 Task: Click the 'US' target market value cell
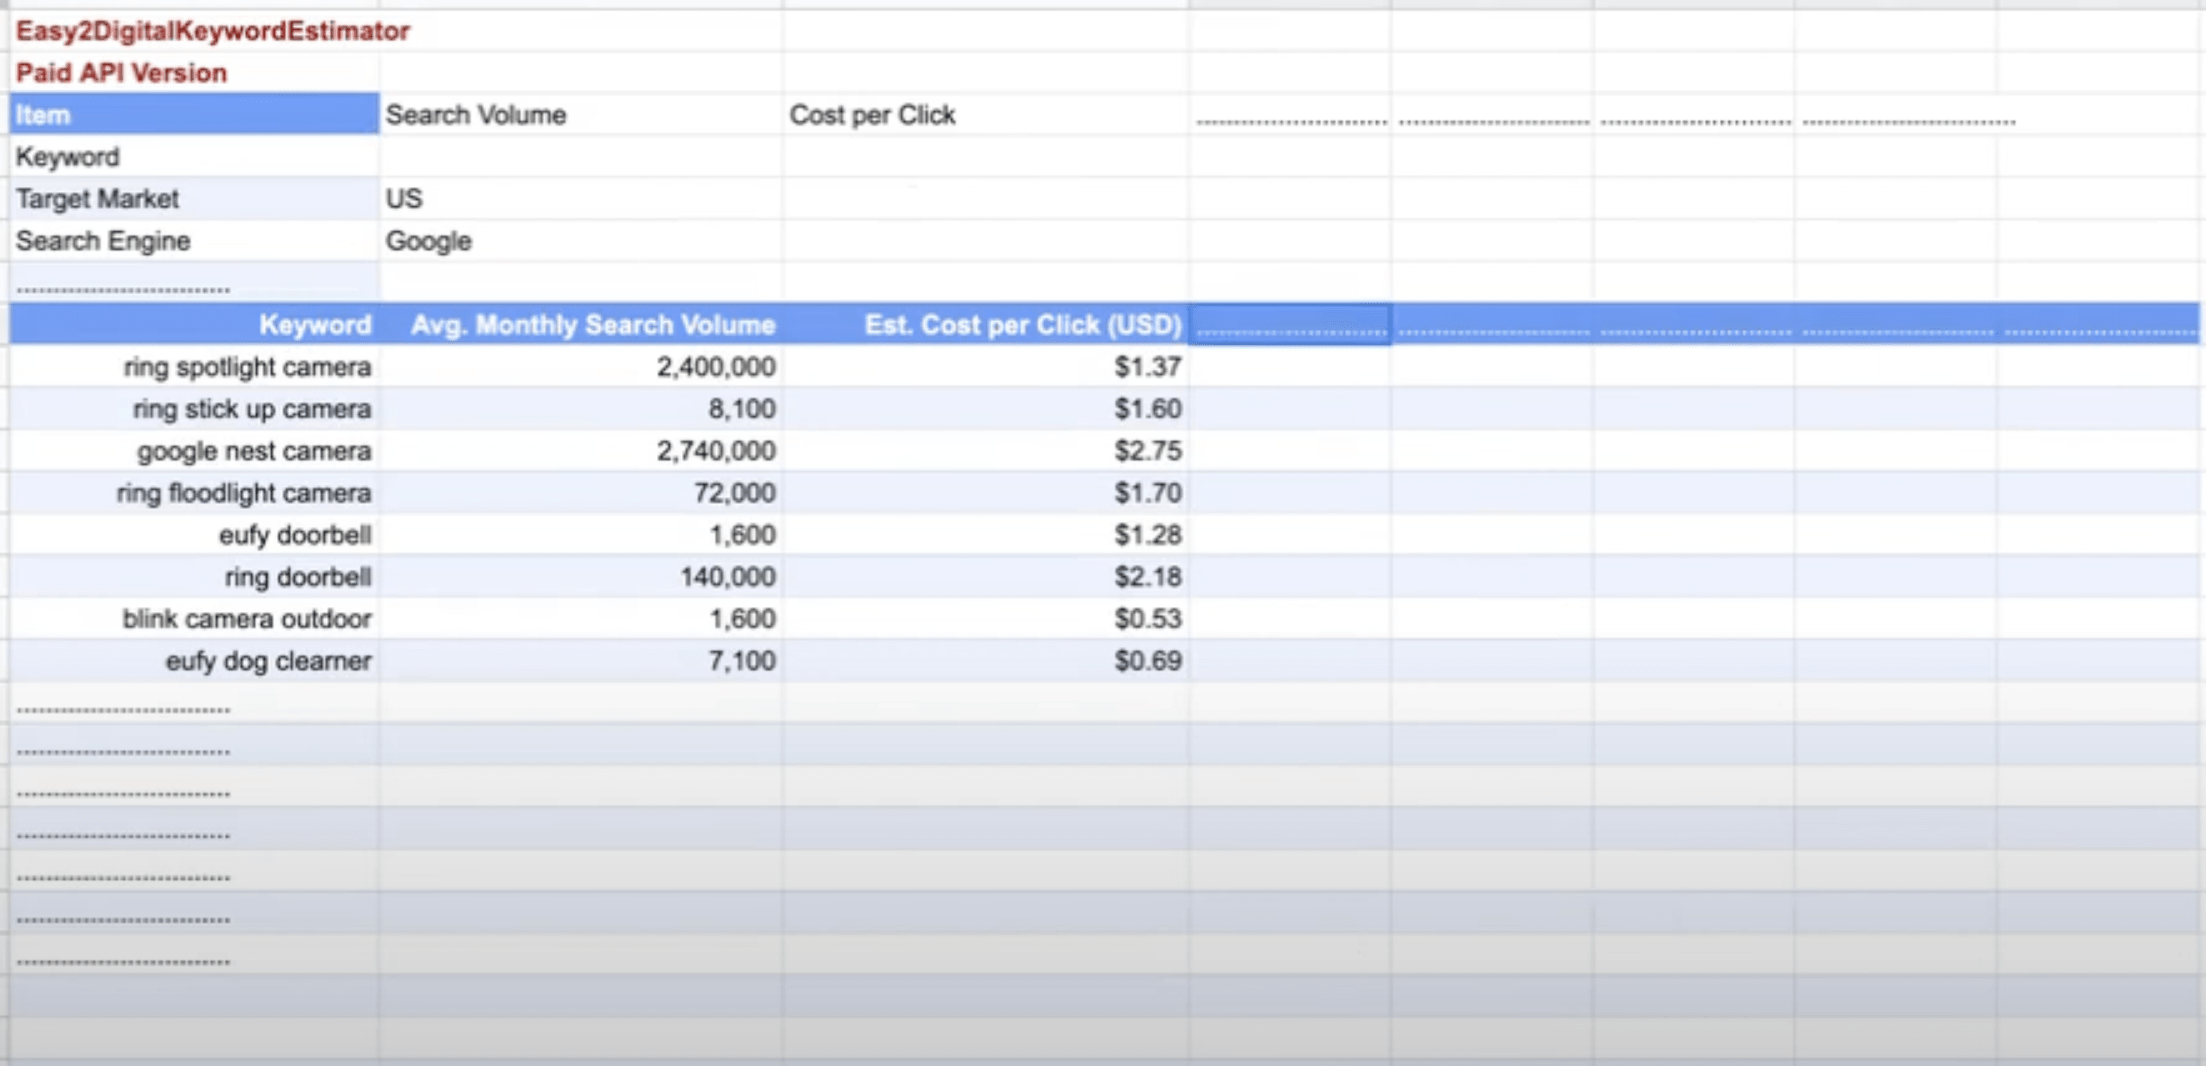click(581, 199)
